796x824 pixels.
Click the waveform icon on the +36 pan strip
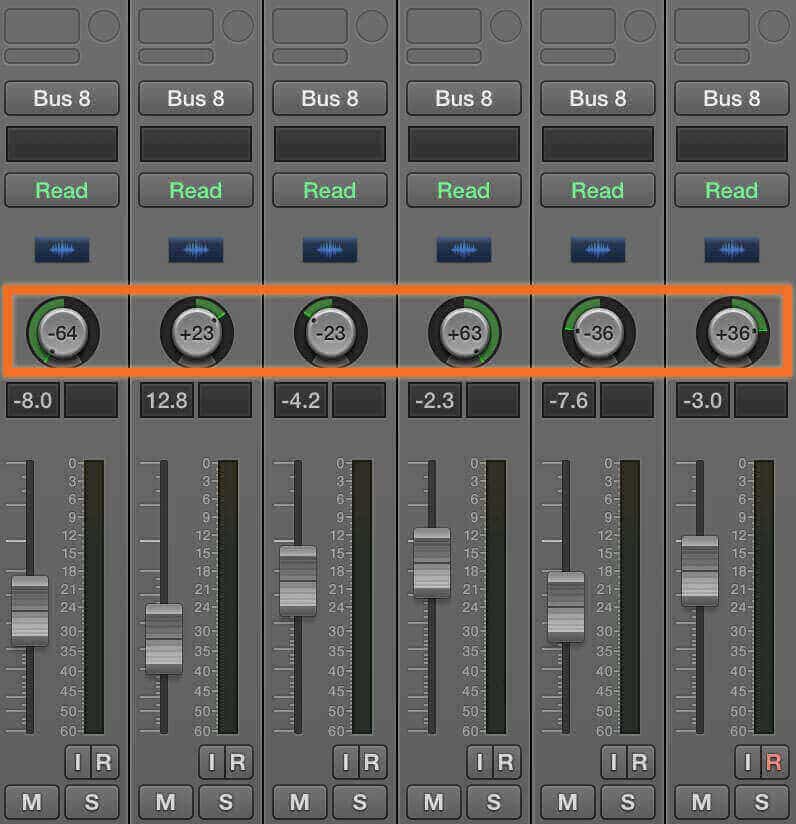tap(732, 250)
